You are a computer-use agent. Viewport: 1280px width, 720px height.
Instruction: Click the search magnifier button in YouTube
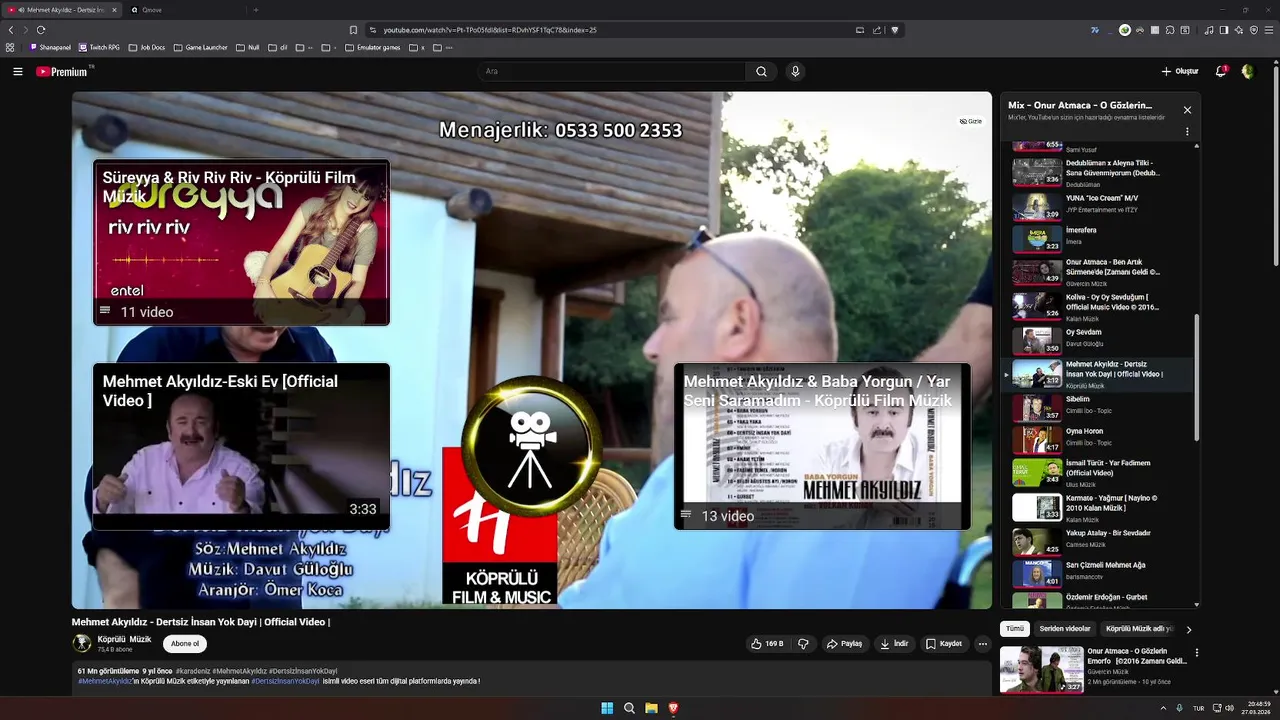(x=761, y=72)
